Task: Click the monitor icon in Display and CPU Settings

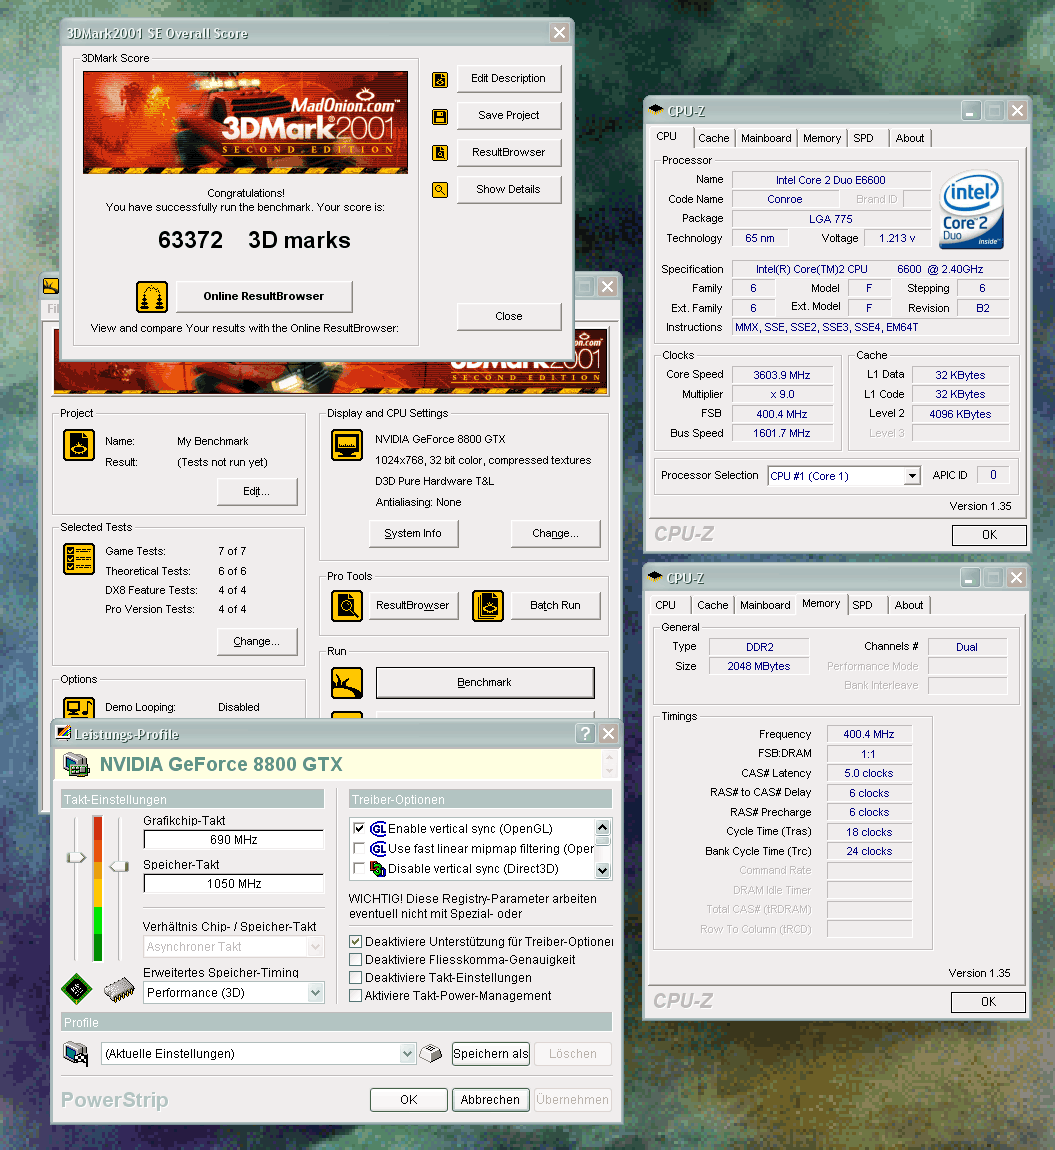Action: point(347,444)
